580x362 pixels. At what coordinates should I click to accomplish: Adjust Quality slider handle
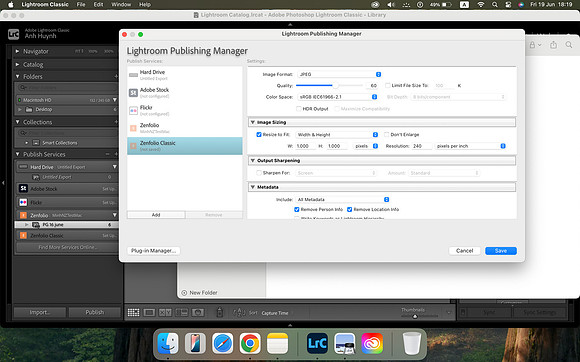pos(335,85)
